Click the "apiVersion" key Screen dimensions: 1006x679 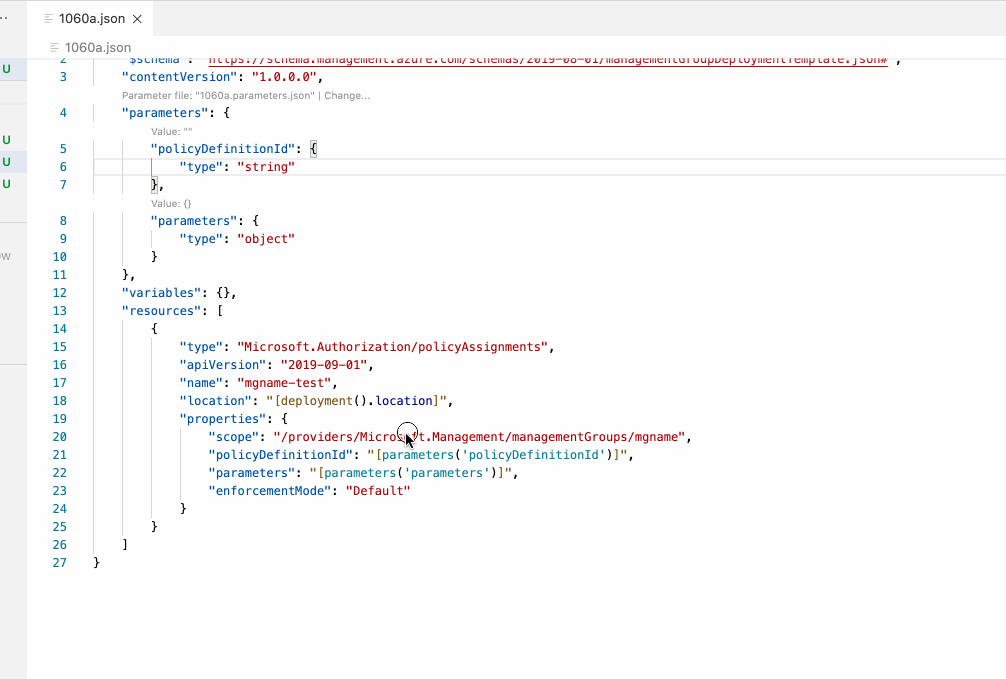point(223,365)
